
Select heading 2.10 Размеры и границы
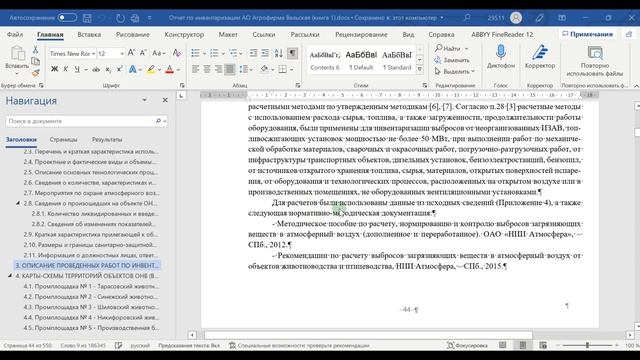click(90, 245)
